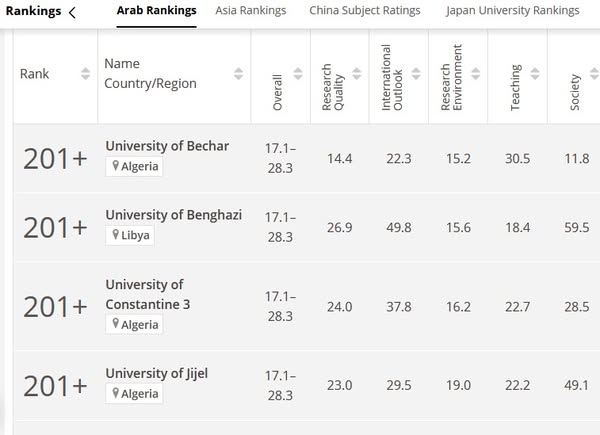
Task: Open University of Benghazi page
Action: tap(174, 215)
